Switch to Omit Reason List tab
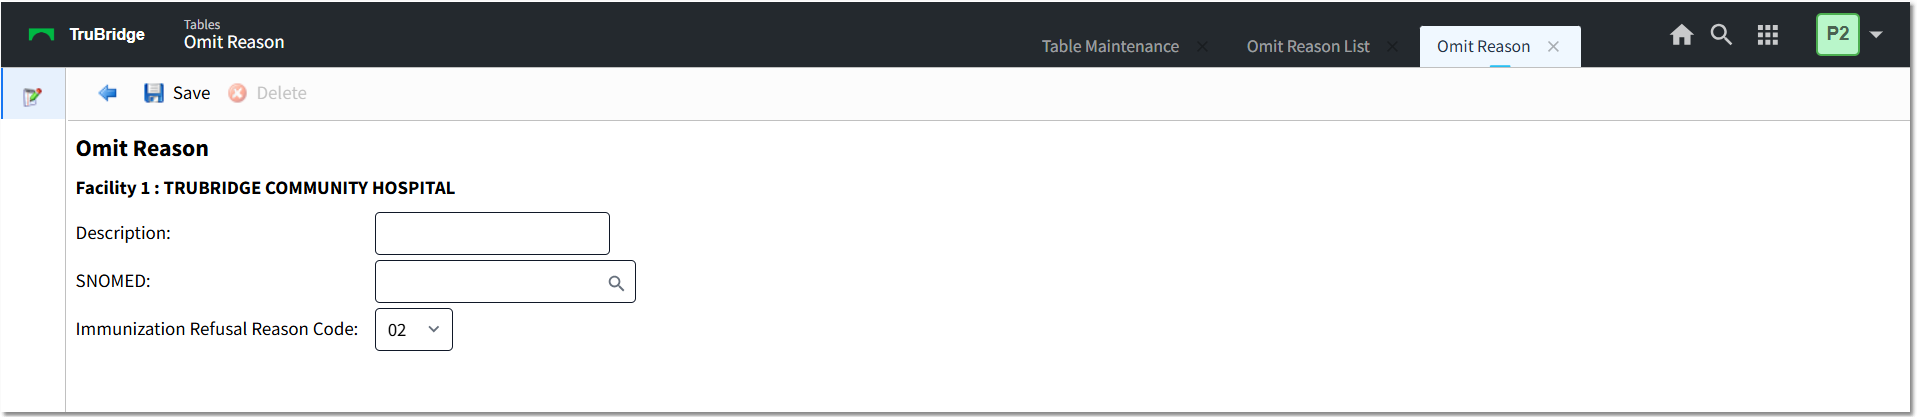 [x=1308, y=46]
